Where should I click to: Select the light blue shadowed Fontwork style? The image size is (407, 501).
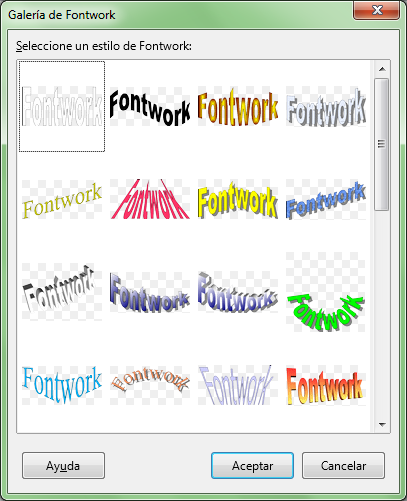point(326,106)
